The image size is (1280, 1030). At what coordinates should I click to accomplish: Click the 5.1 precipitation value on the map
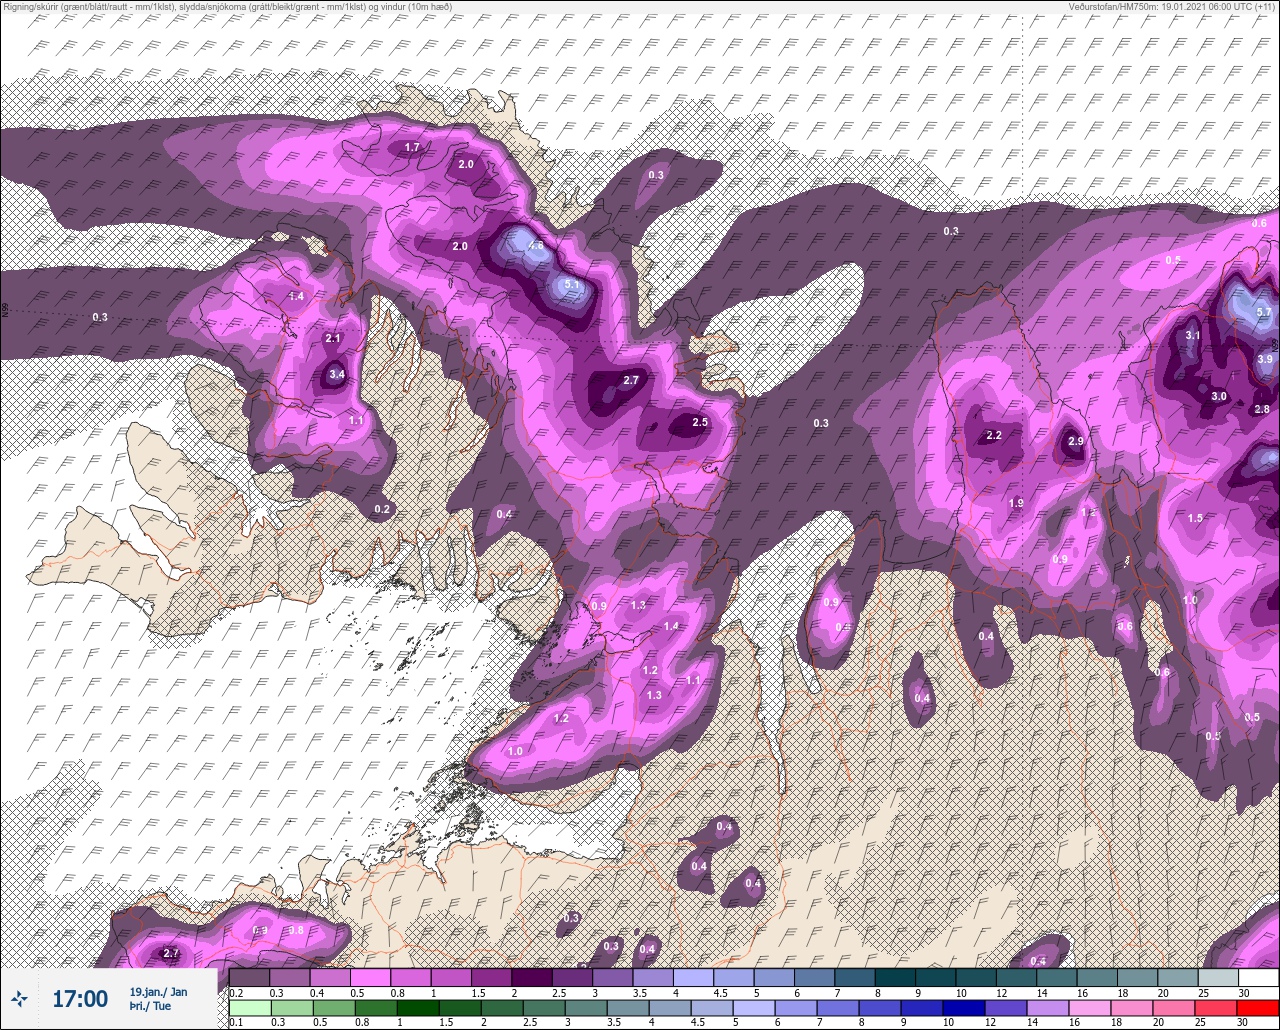[x=573, y=284]
